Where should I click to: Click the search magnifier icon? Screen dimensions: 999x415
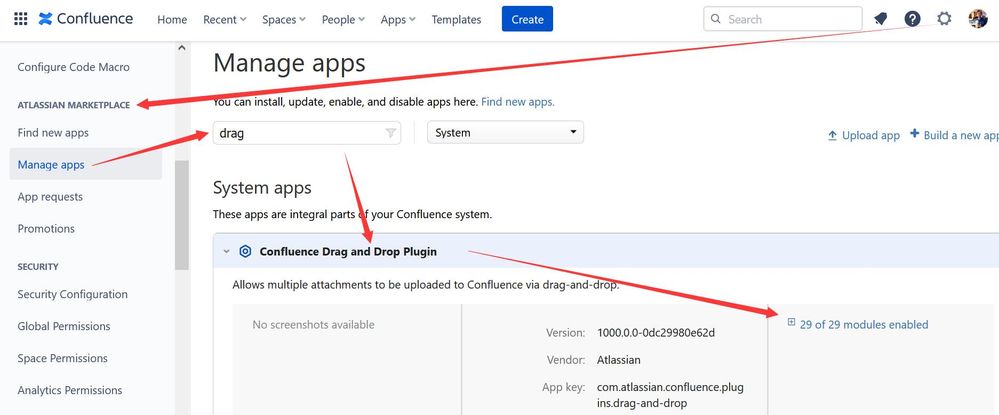pos(716,19)
